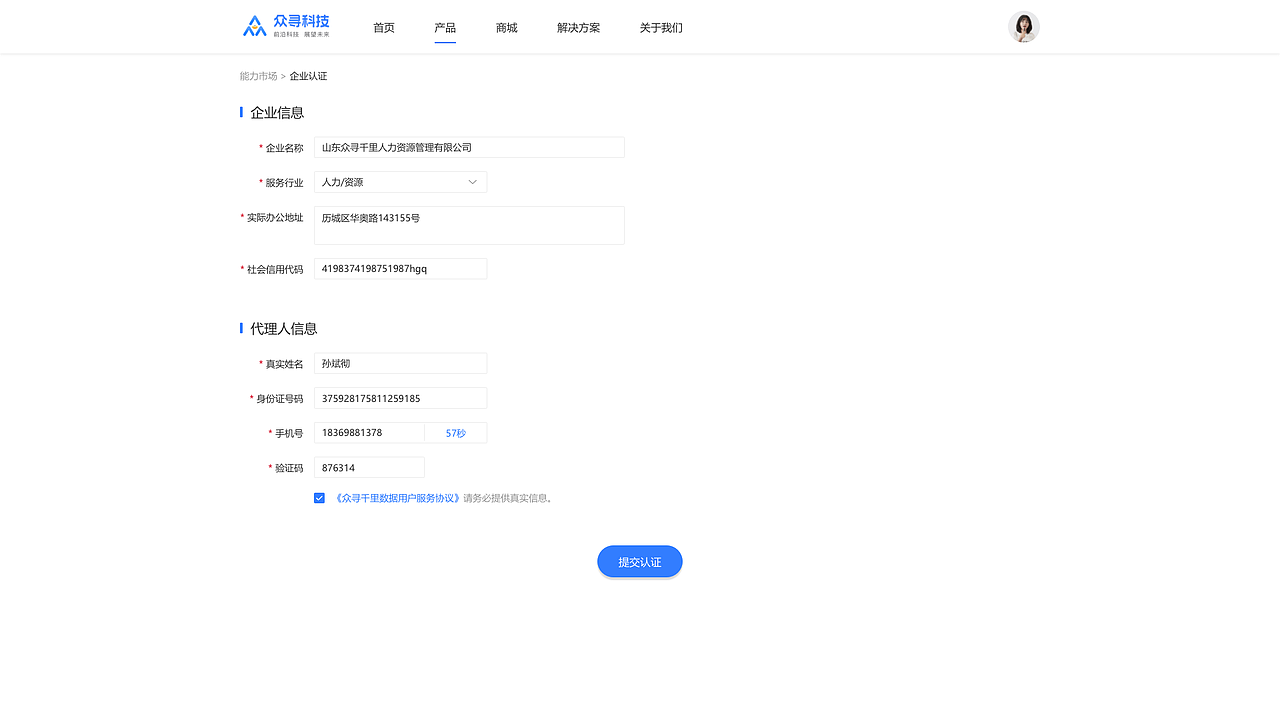
Task: Open the 商城 menu item
Action: pos(506,27)
